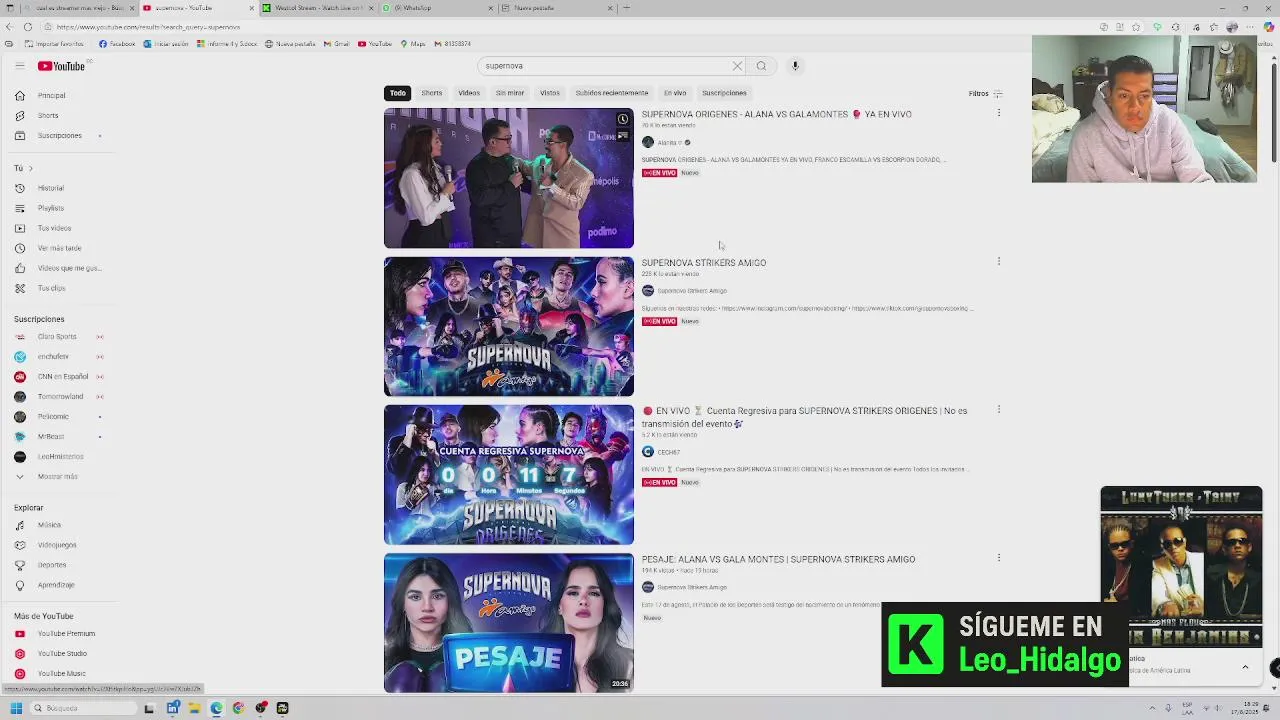
Task: Open more options for Cuenta Regresiva result
Action: click(998, 410)
